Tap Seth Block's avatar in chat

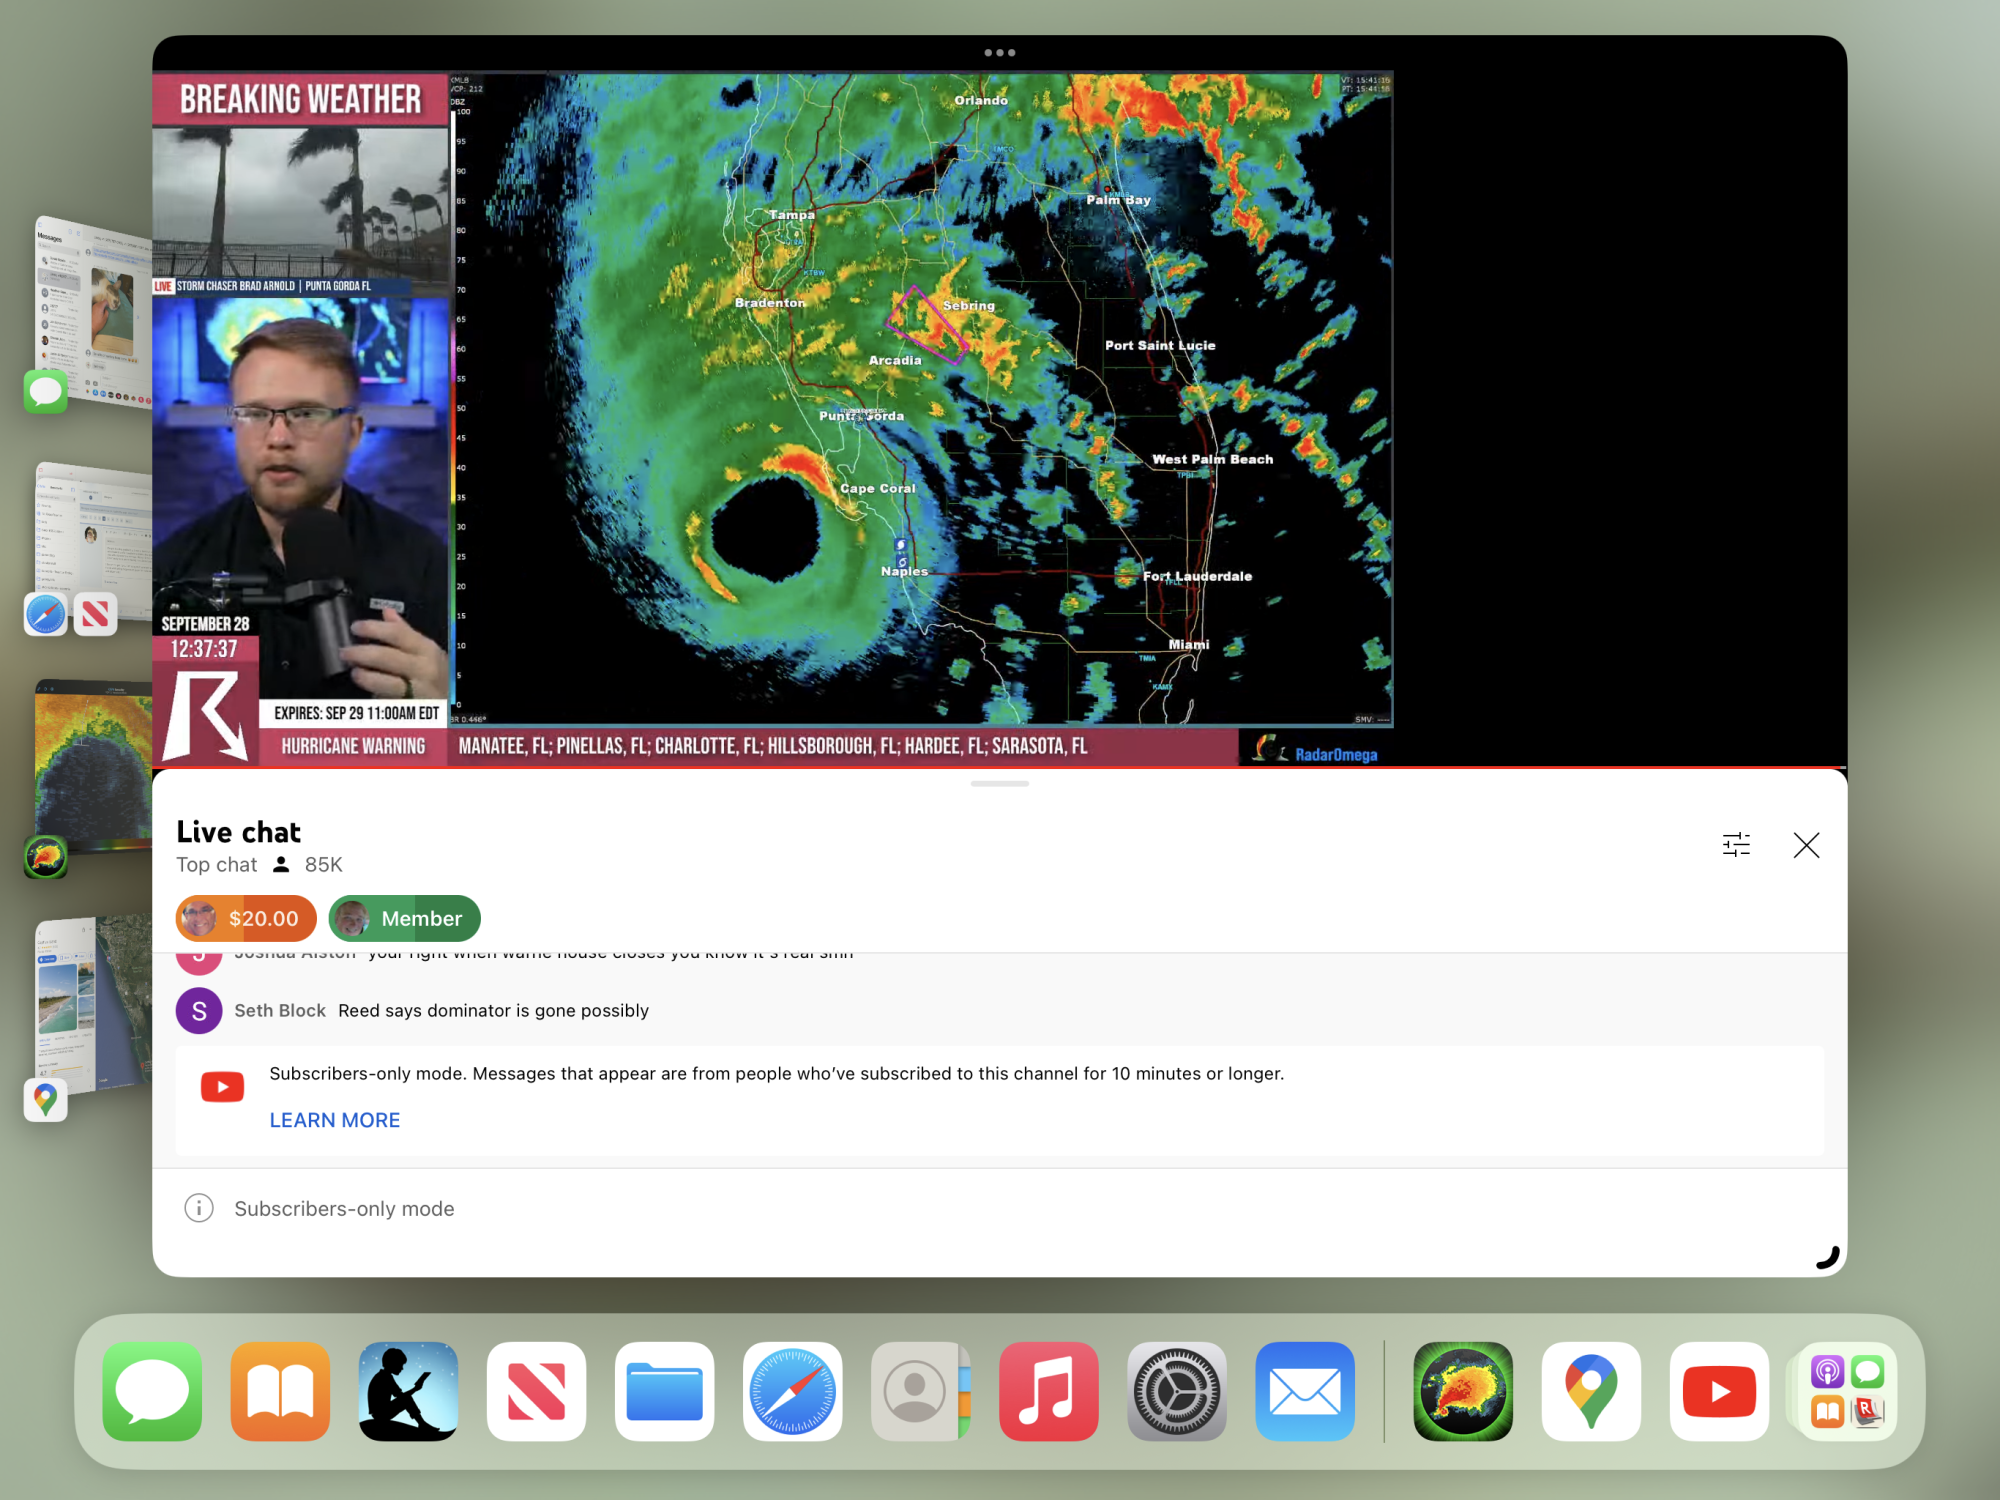coord(199,1011)
